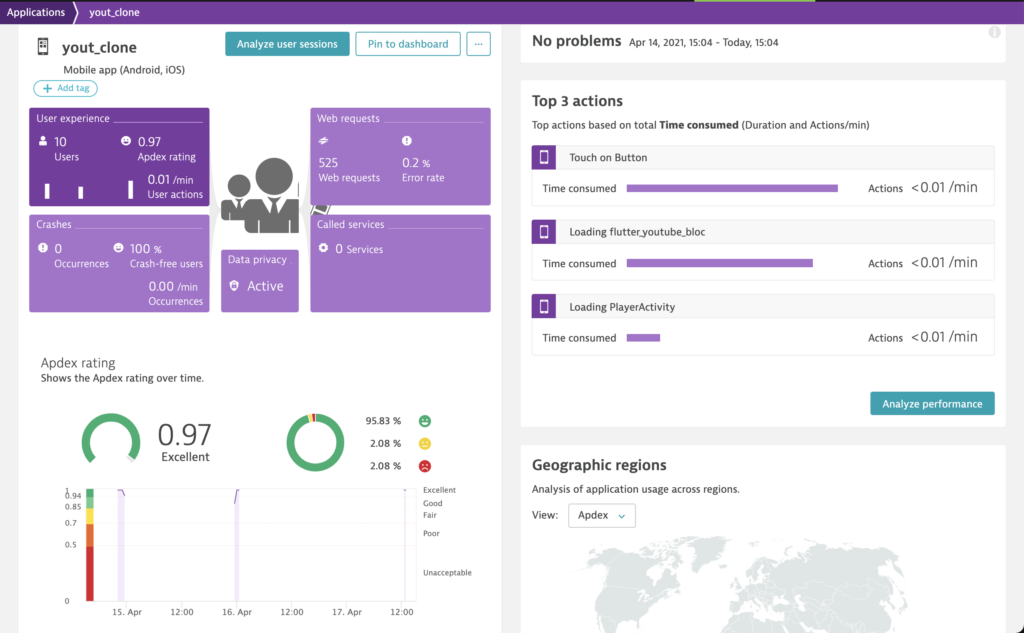This screenshot has width=1024, height=633.
Task: Select the yout_clone breadcrumb item
Action: [x=114, y=12]
